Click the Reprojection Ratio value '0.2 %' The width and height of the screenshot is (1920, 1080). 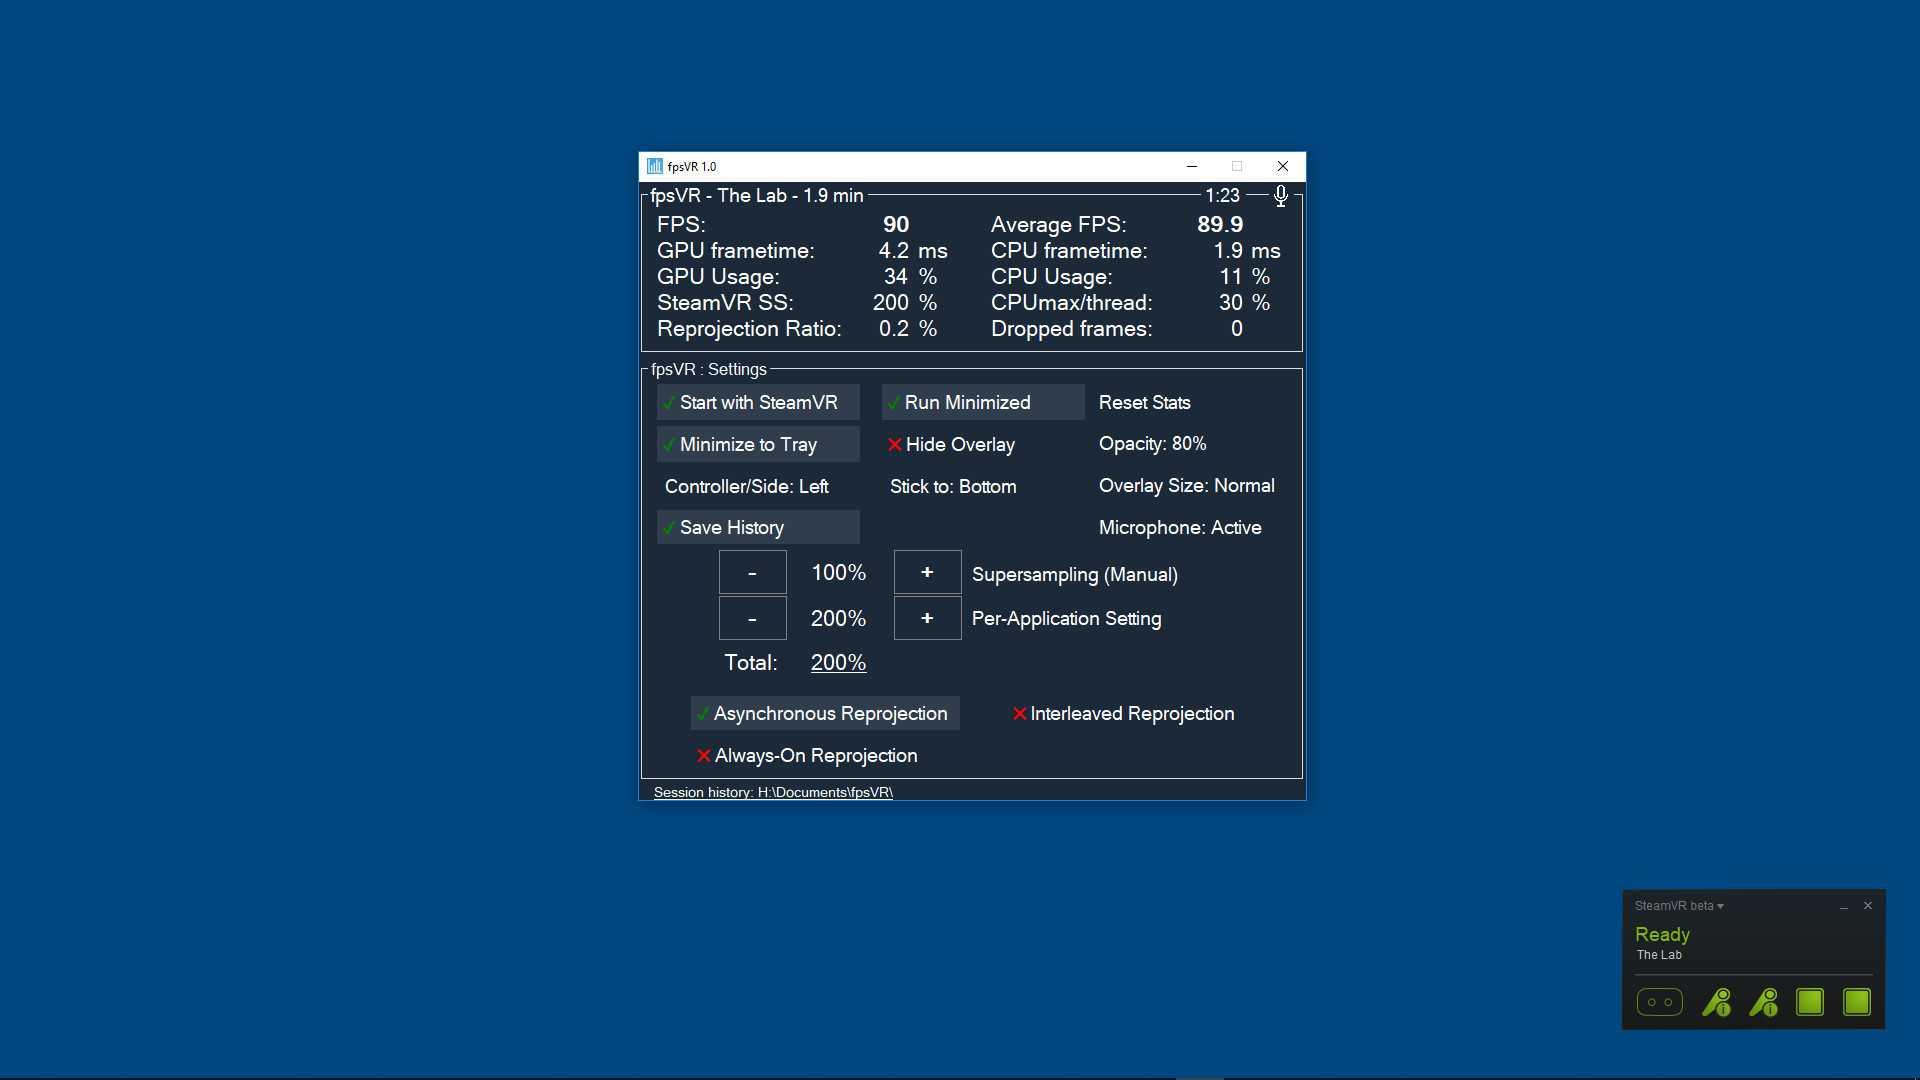point(908,328)
